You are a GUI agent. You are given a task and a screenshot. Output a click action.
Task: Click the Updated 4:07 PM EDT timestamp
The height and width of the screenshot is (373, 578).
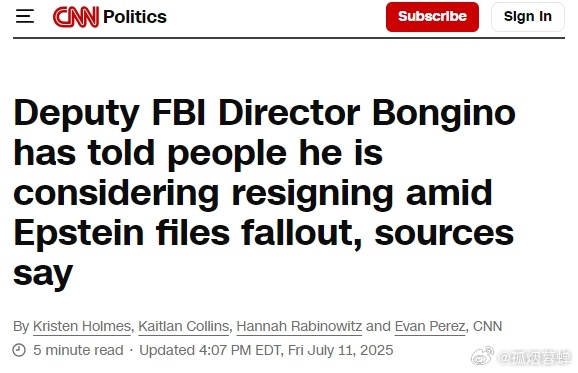coord(266,350)
